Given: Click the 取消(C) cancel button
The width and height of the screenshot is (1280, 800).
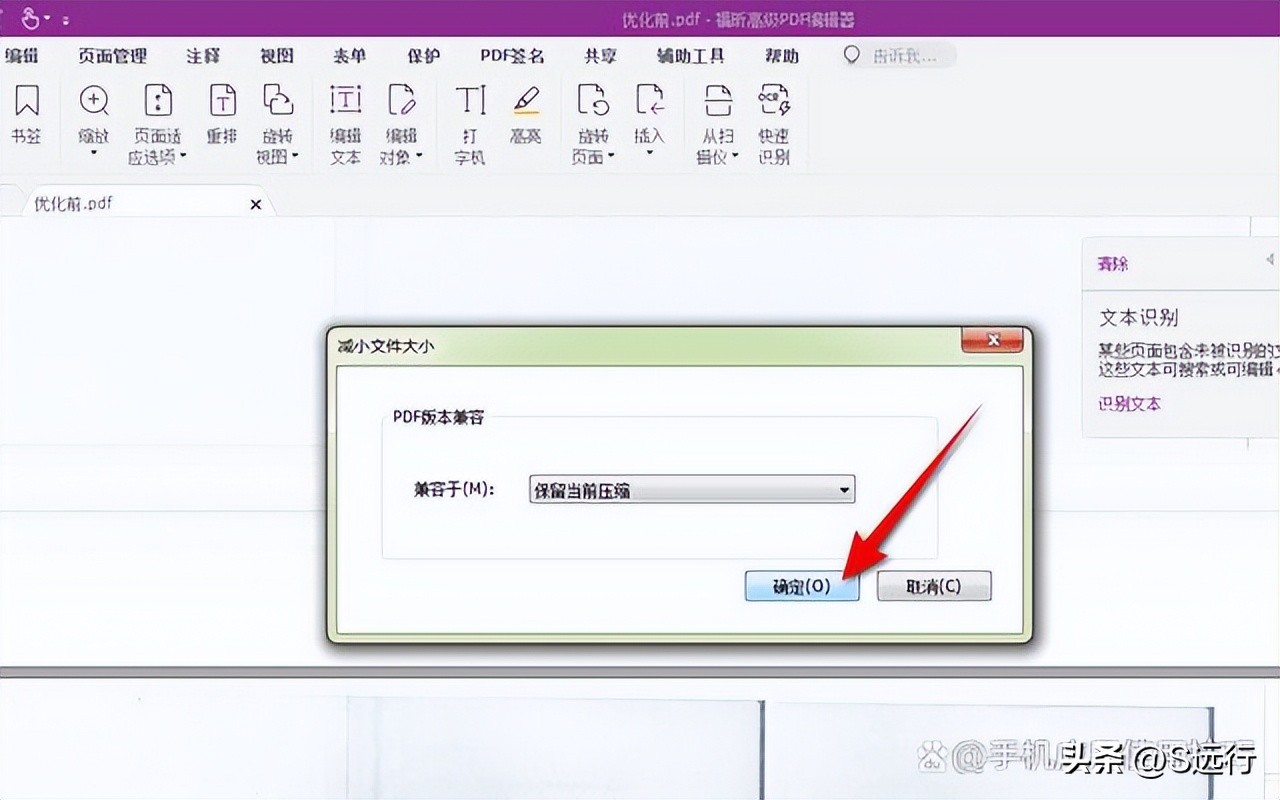Looking at the screenshot, I should click(x=933, y=586).
